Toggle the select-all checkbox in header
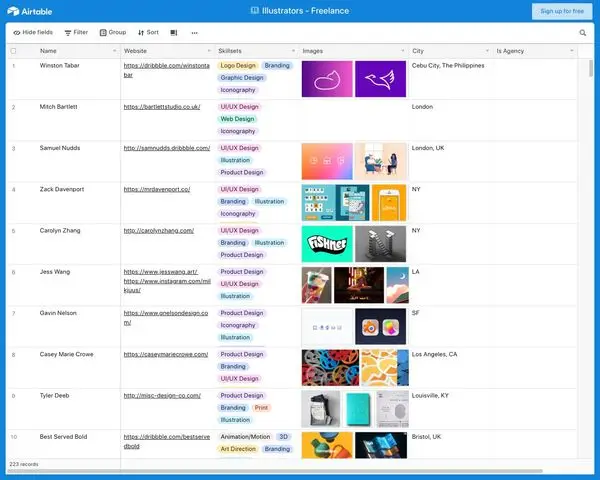This screenshot has height=480, width=600. tap(13, 51)
